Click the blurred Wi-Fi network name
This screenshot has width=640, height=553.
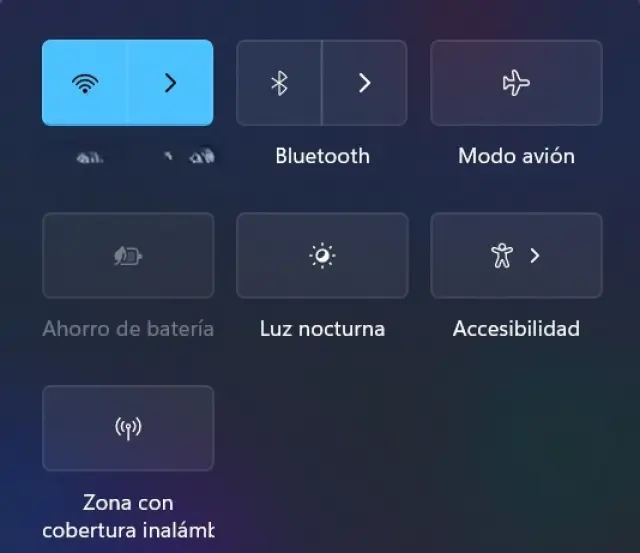(x=145, y=156)
